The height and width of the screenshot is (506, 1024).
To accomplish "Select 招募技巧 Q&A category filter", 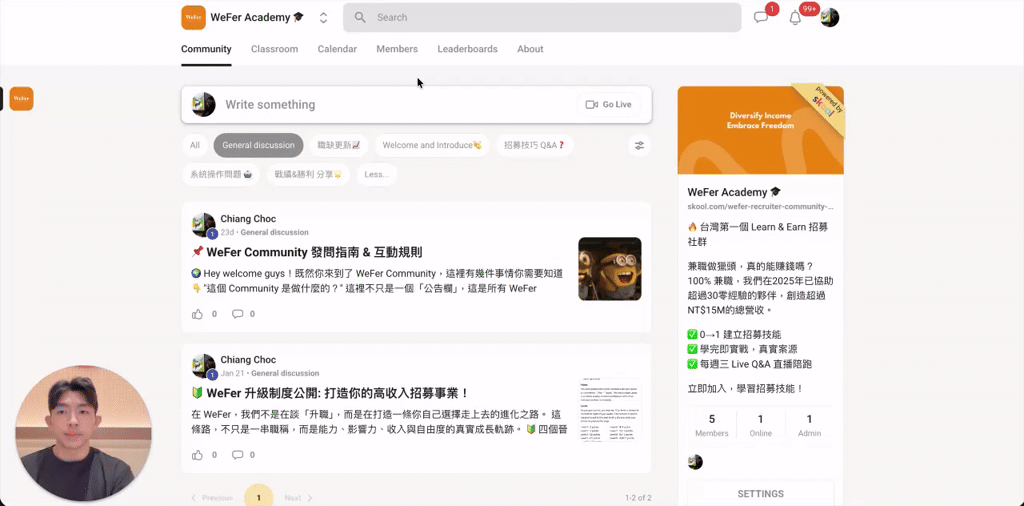I will 534,145.
